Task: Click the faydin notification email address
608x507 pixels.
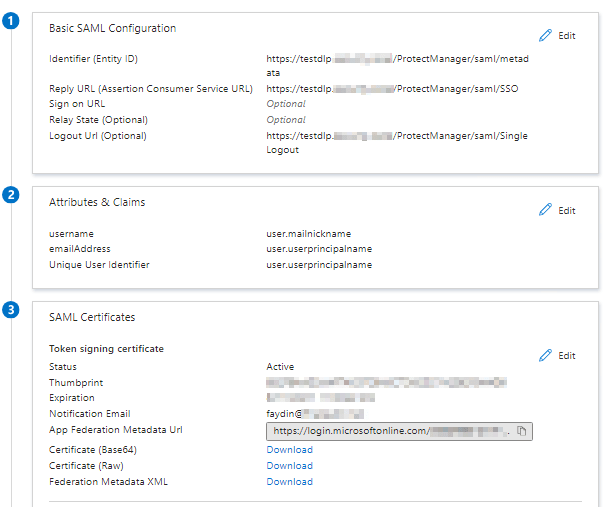Action: coord(314,414)
